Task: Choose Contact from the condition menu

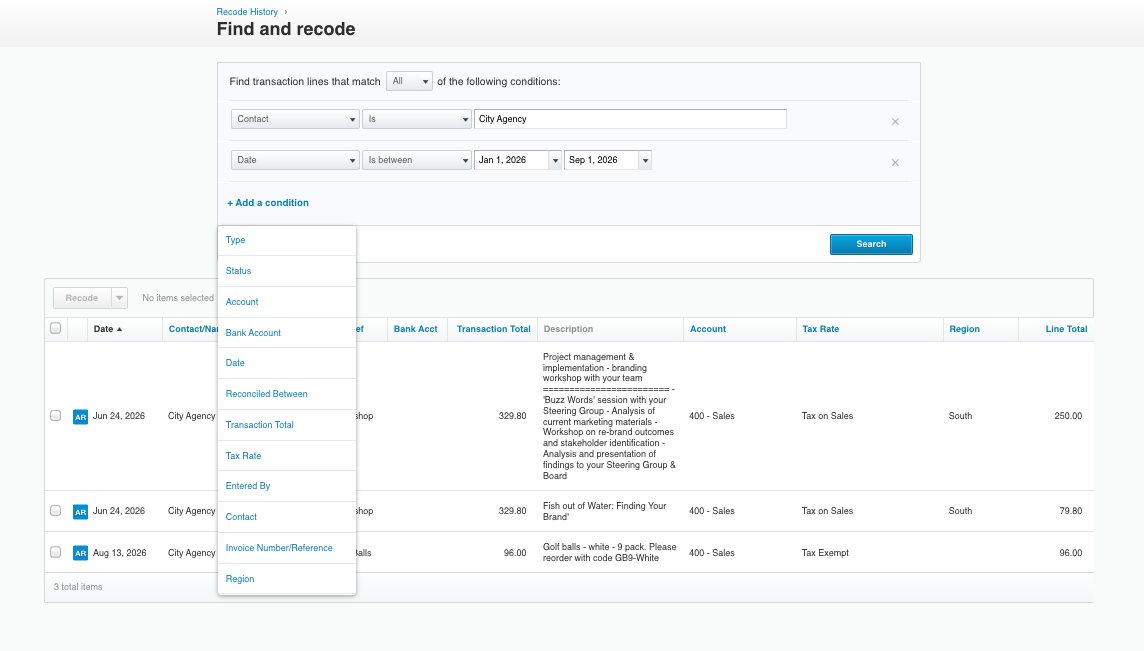Action: click(x=287, y=517)
